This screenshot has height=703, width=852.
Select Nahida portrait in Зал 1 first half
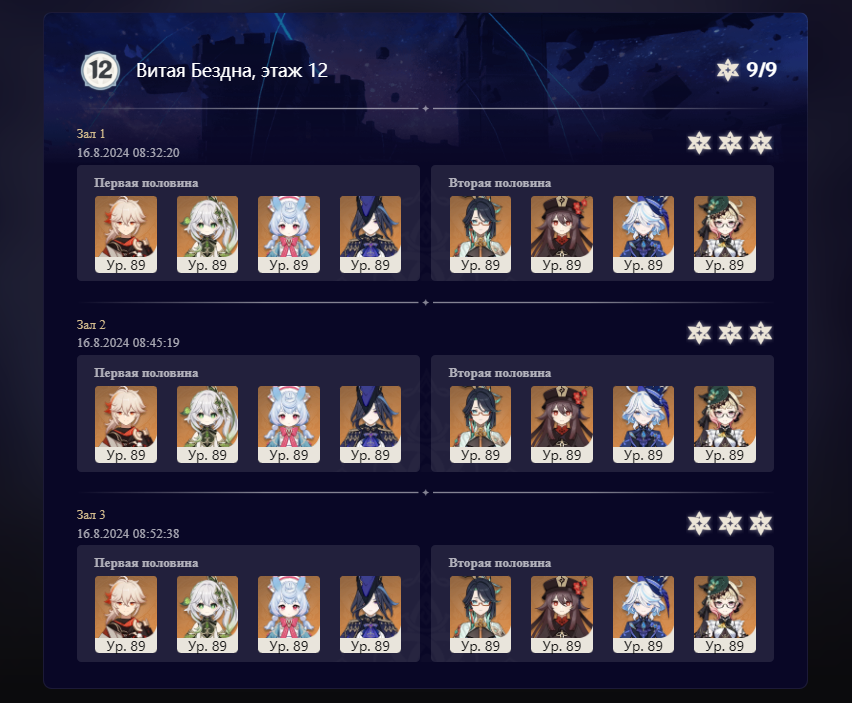point(207,234)
